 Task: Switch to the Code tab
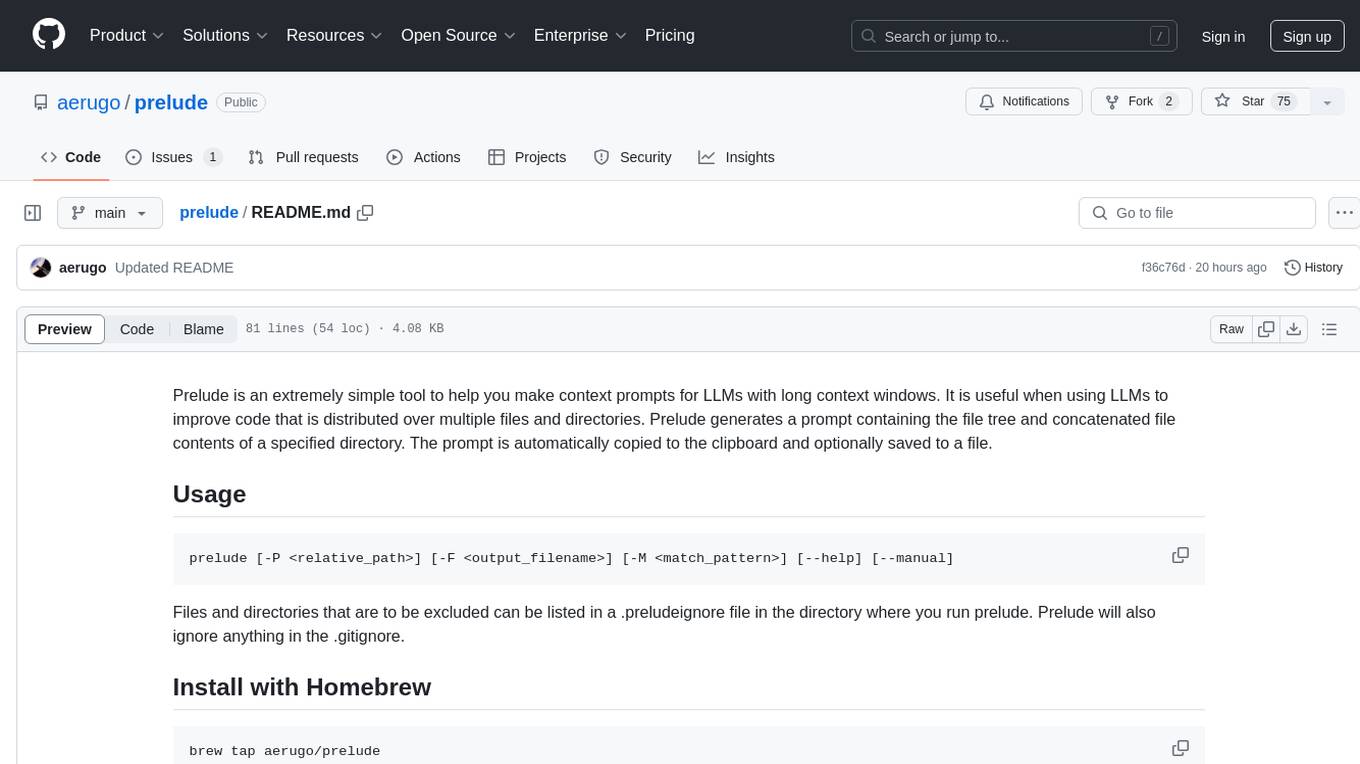click(x=71, y=157)
